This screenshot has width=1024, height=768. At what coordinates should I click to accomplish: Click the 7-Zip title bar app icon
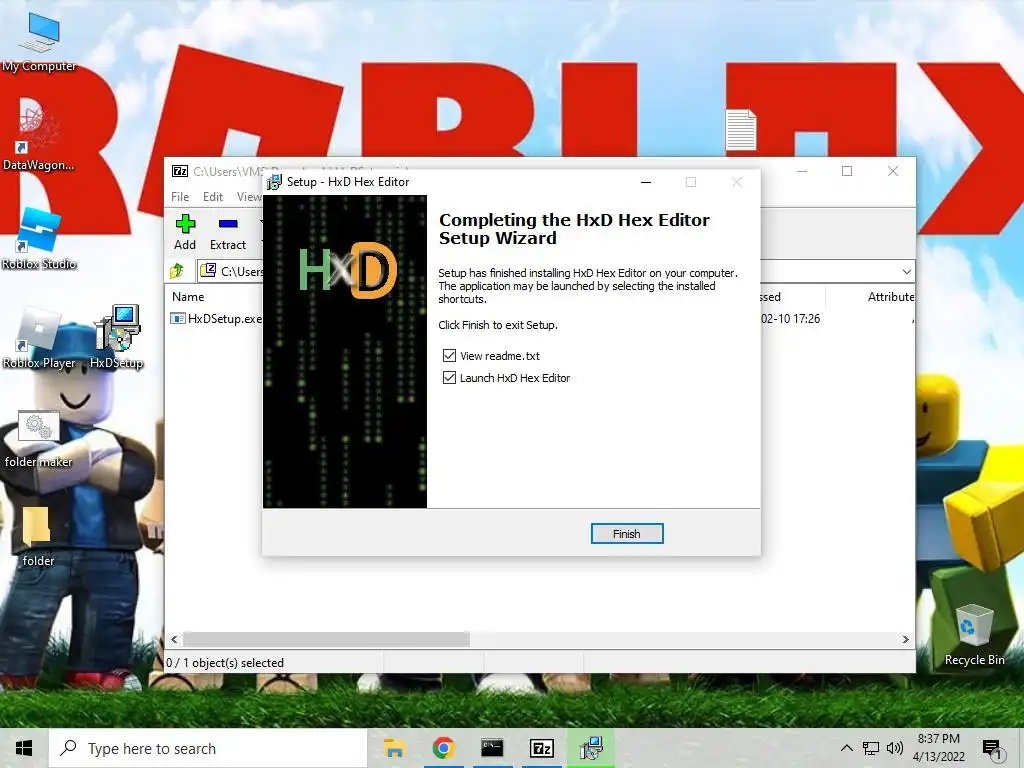180,171
